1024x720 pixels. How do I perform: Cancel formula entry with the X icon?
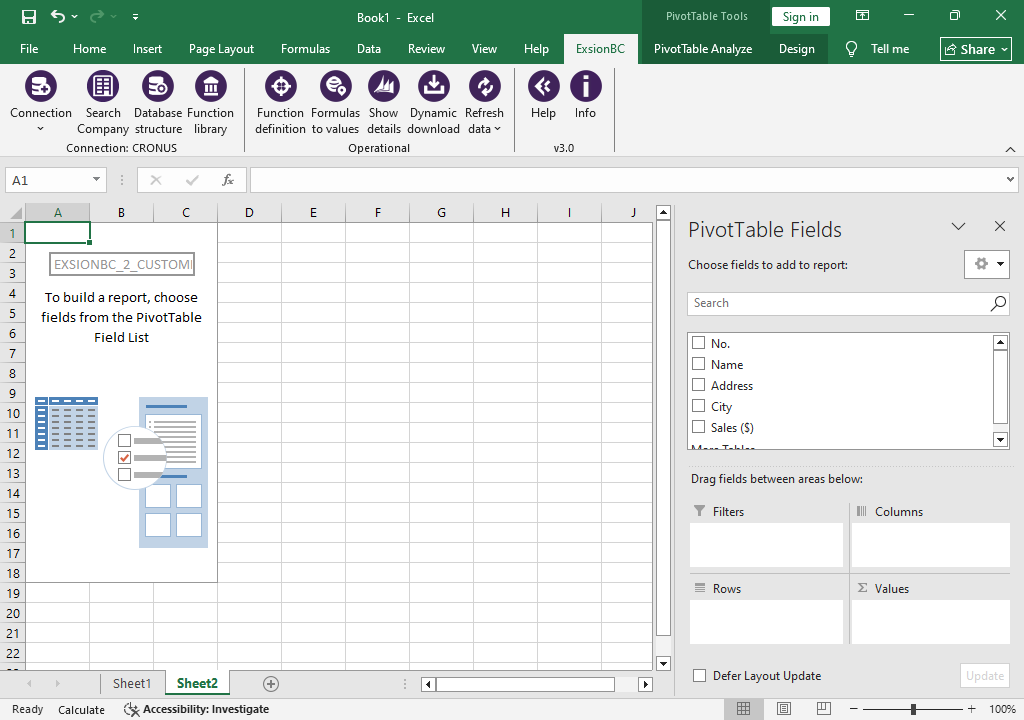pos(155,180)
